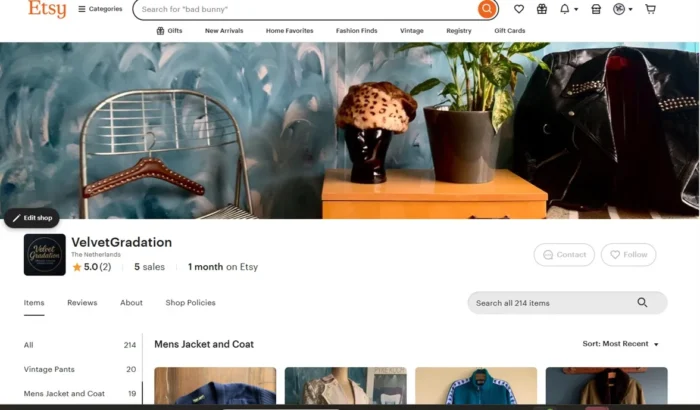Click the Etsy logo

point(47,9)
